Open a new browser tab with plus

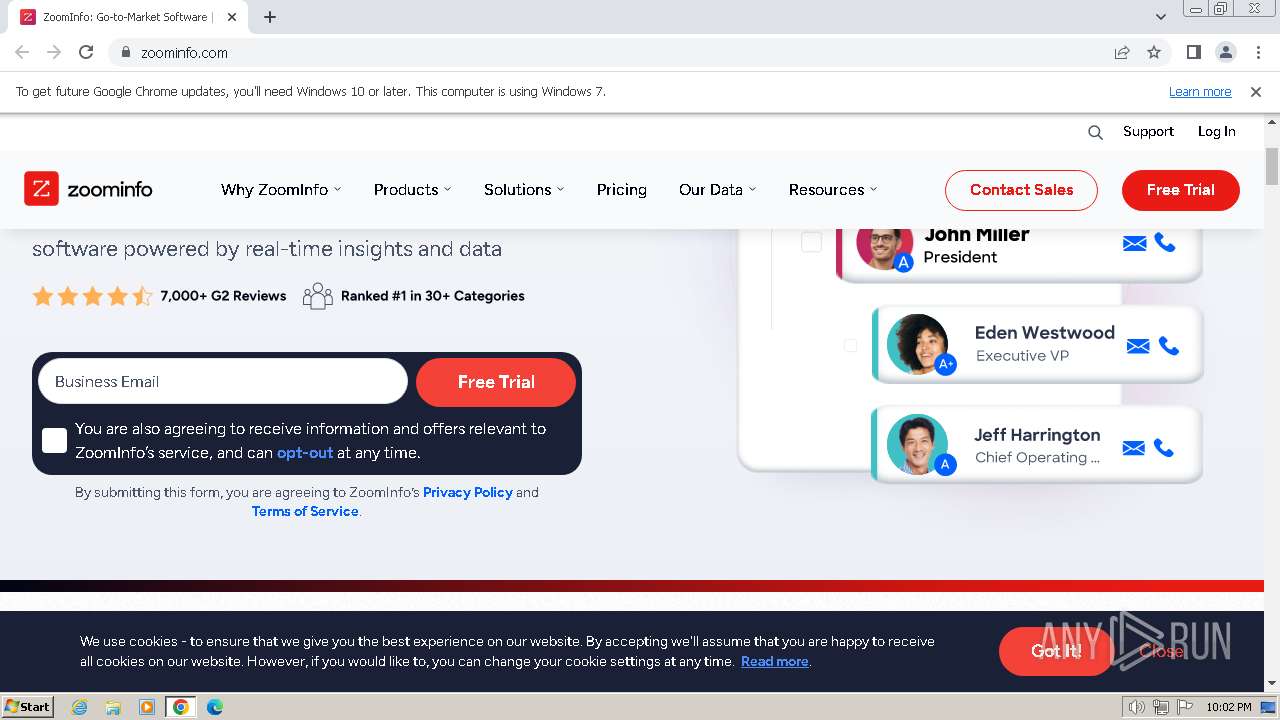tap(270, 17)
